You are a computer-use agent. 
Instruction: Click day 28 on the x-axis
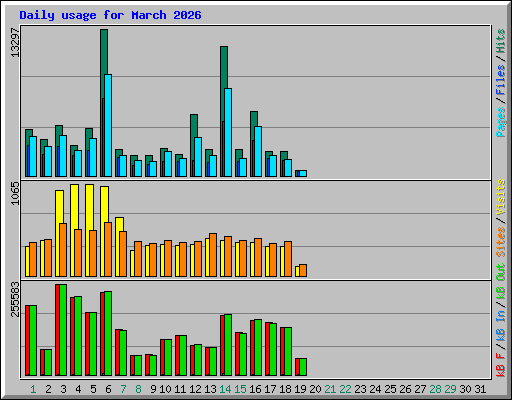click(435, 389)
